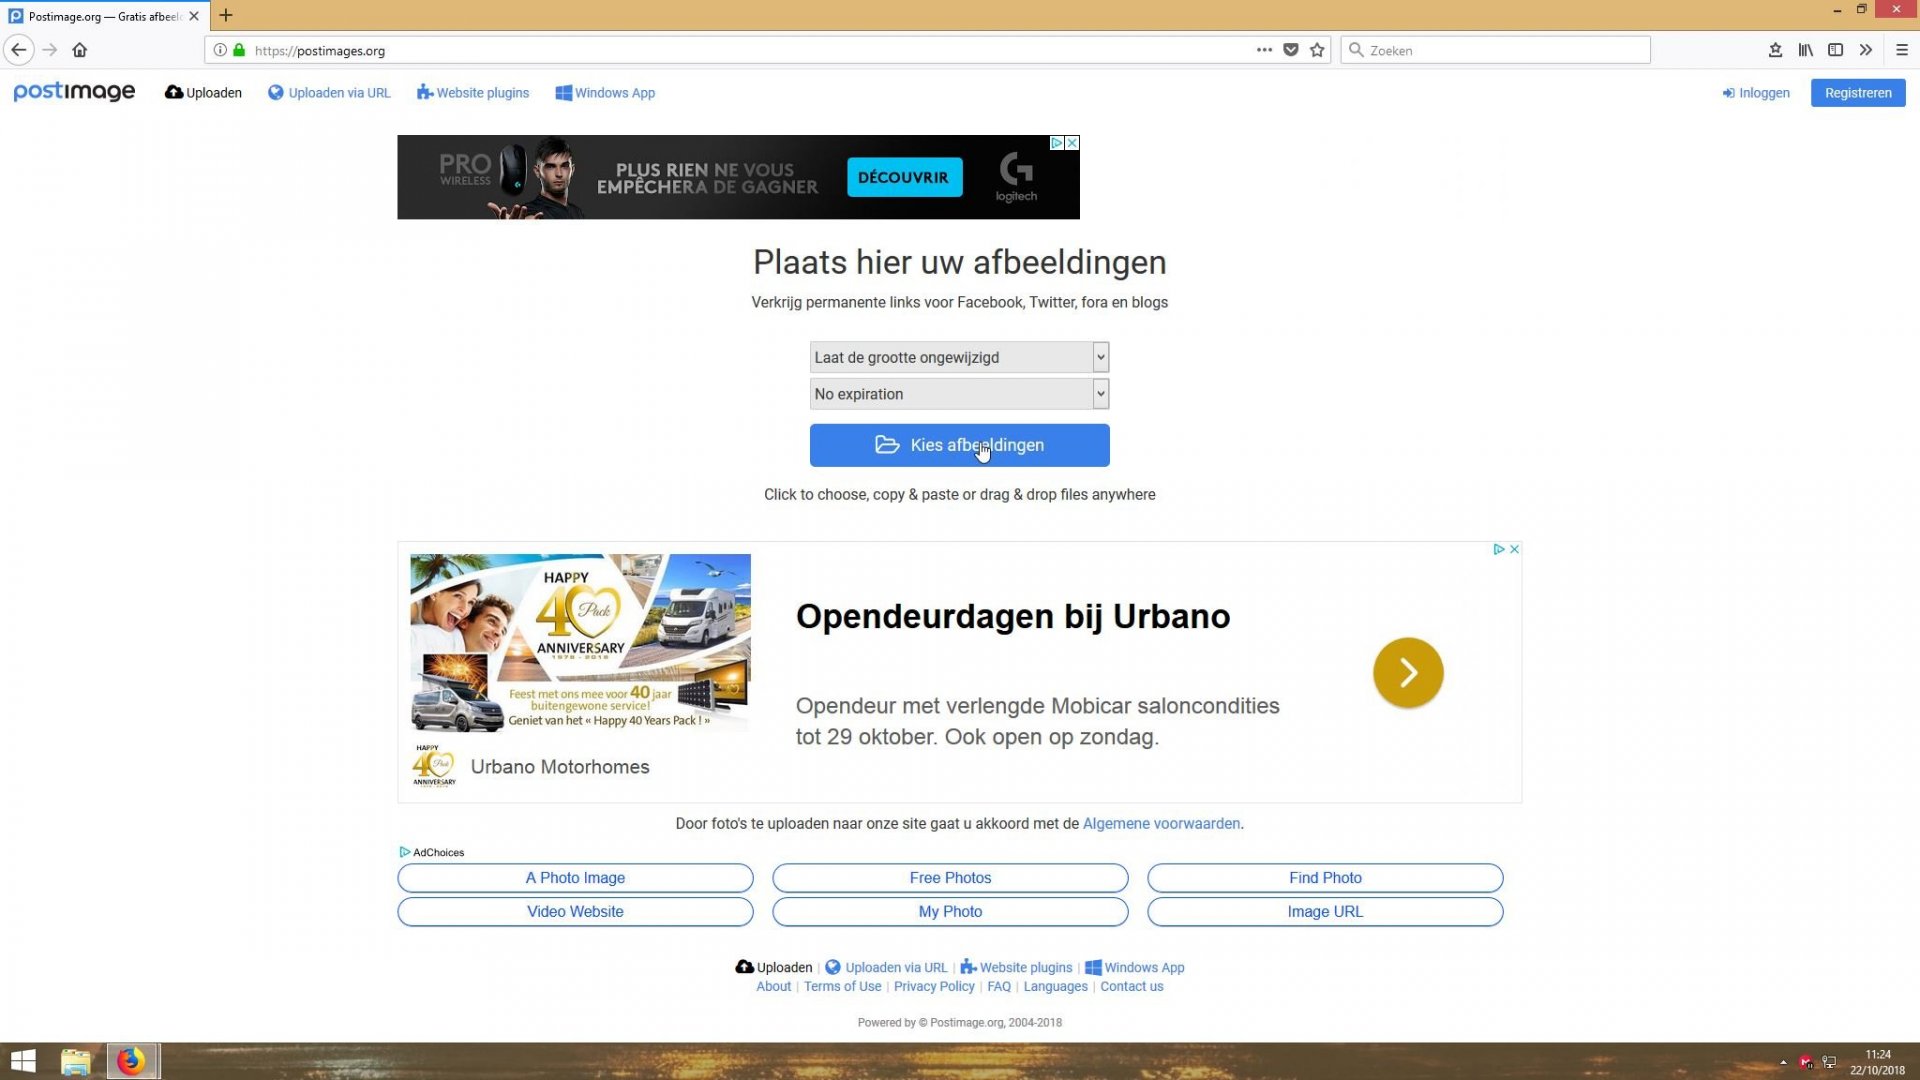
Task: Open the Algemene voorwaarden link
Action: coord(1160,823)
